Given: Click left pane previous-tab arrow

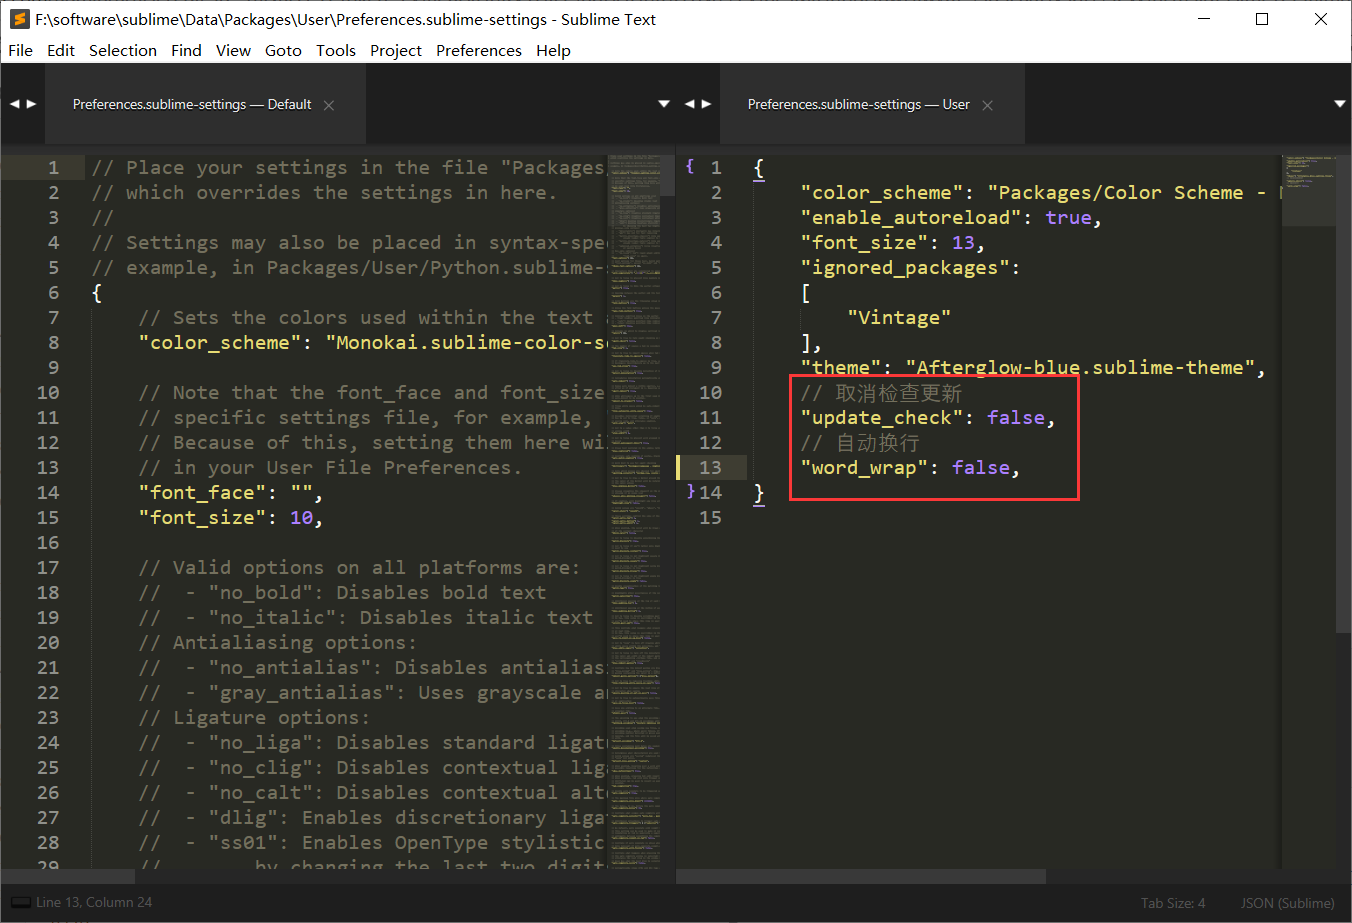Looking at the screenshot, I should (x=15, y=104).
